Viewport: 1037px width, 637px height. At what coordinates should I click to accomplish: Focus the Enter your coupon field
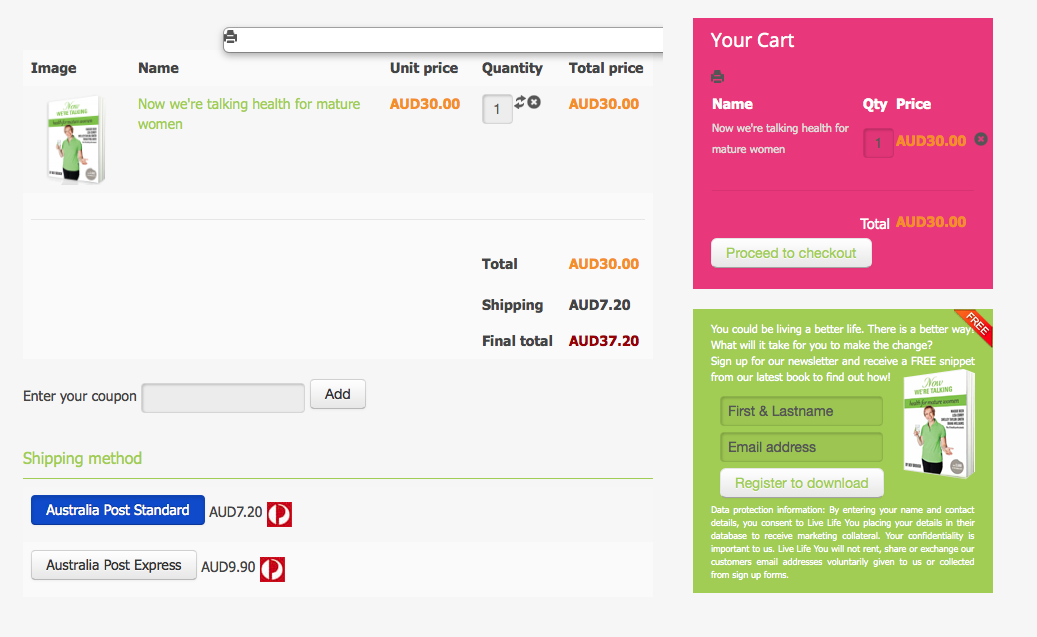[223, 398]
